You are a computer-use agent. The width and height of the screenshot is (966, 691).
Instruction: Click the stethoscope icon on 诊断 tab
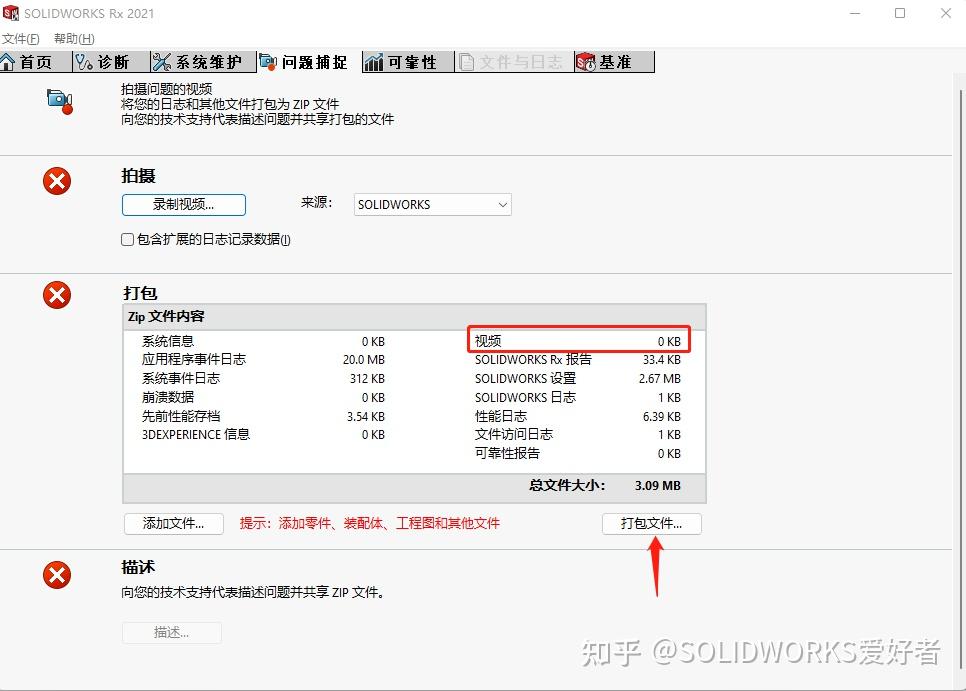click(84, 62)
